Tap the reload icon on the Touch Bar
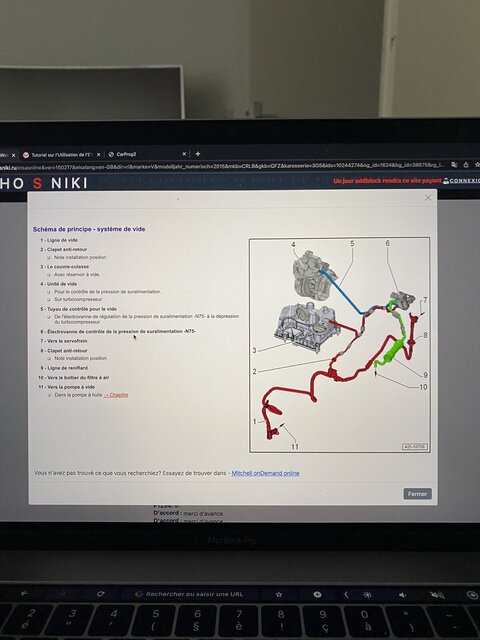The width and height of the screenshot is (480, 640). pos(100,594)
